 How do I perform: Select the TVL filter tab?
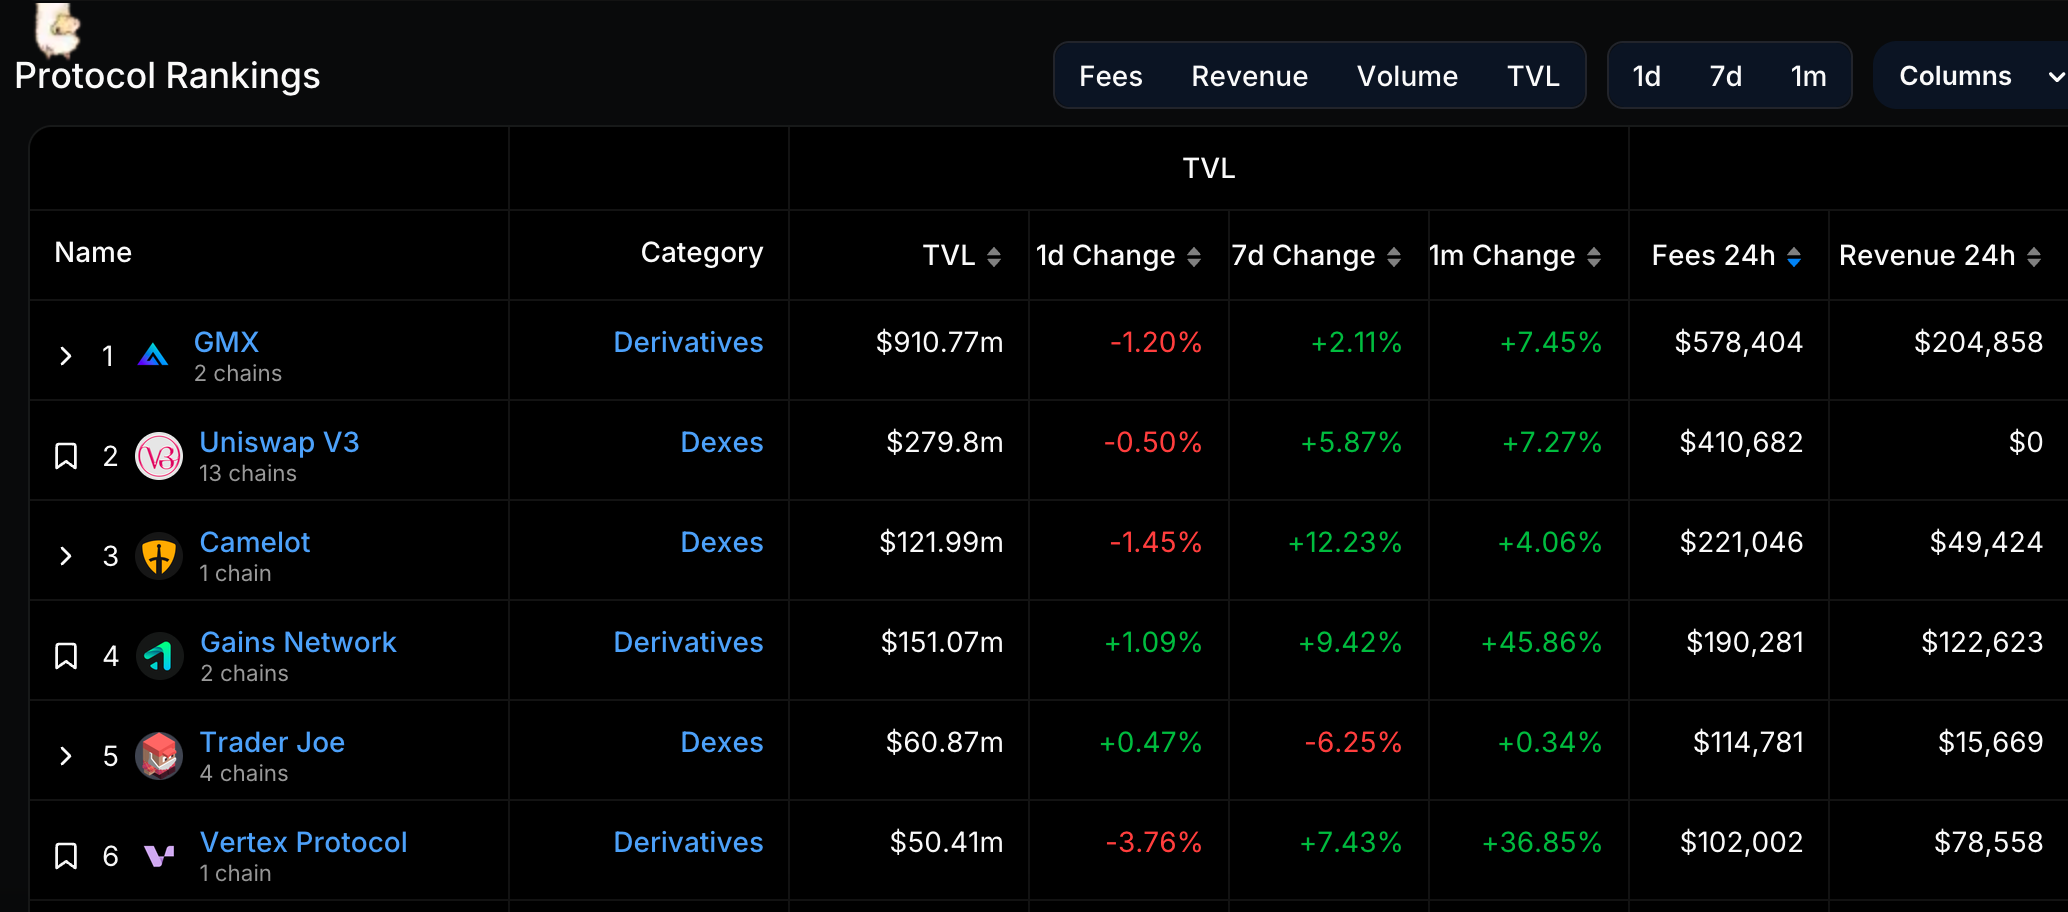[x=1533, y=76]
